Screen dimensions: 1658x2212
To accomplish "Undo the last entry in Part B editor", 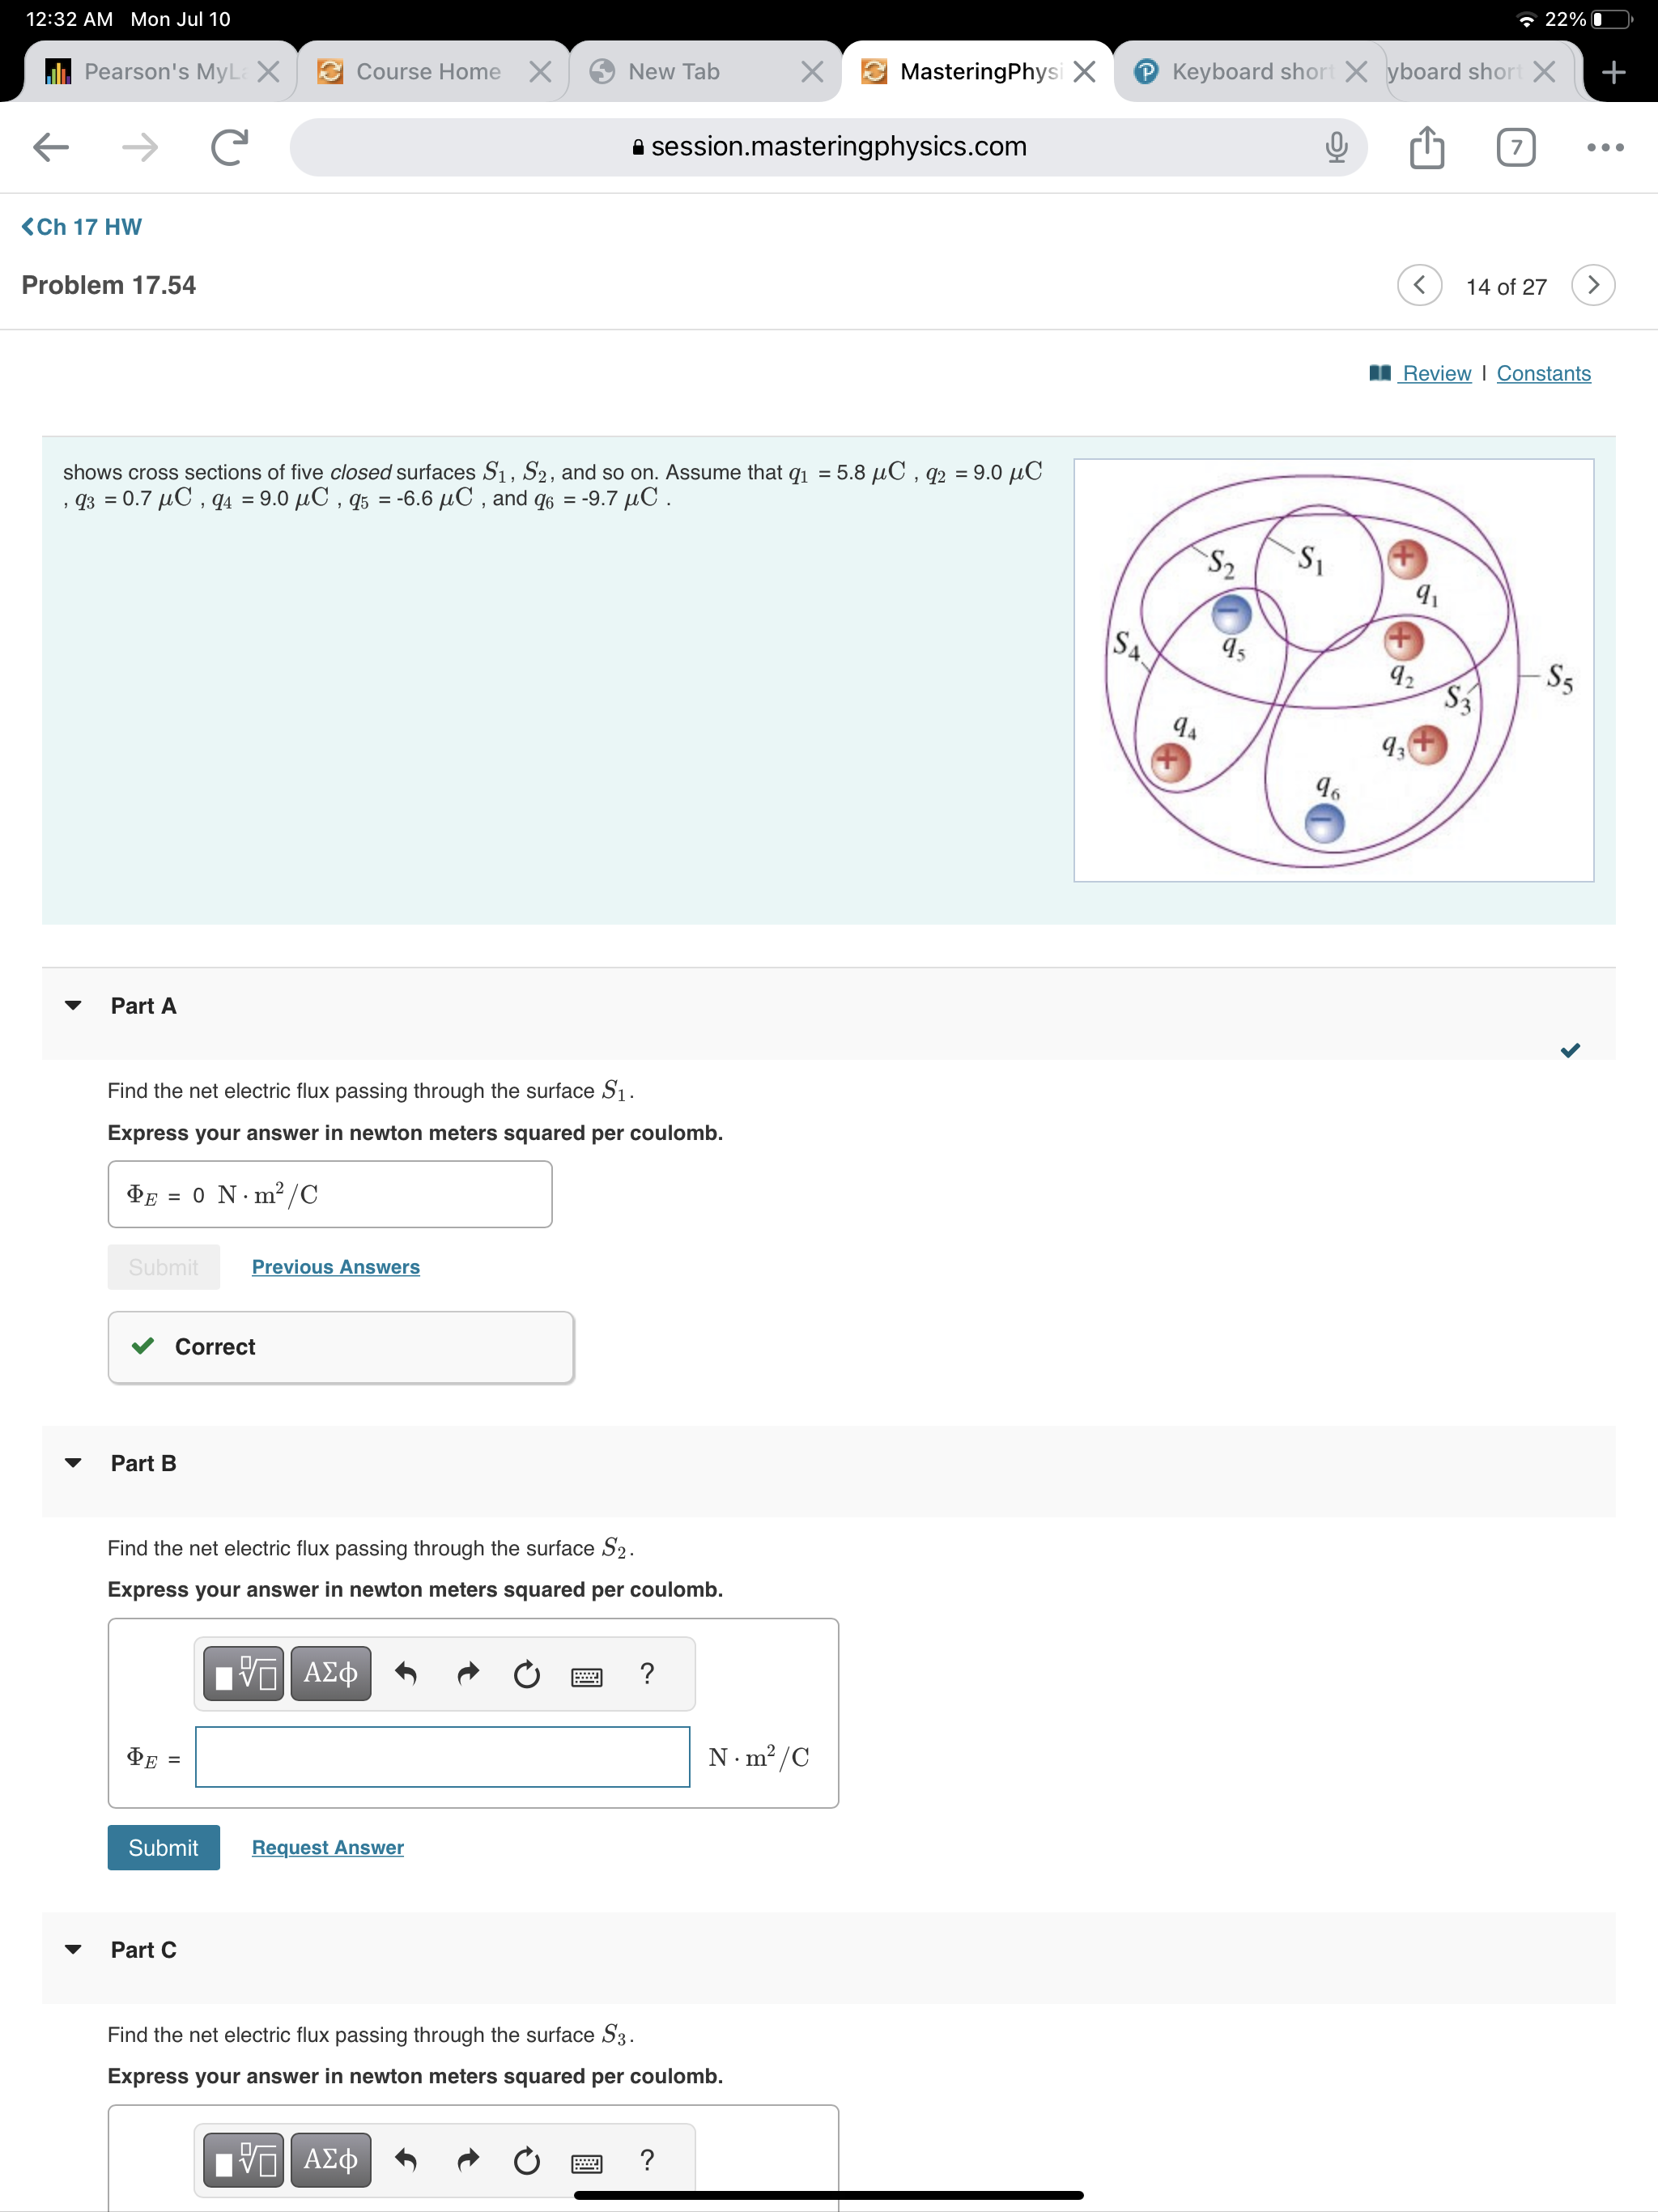I will tap(407, 1673).
